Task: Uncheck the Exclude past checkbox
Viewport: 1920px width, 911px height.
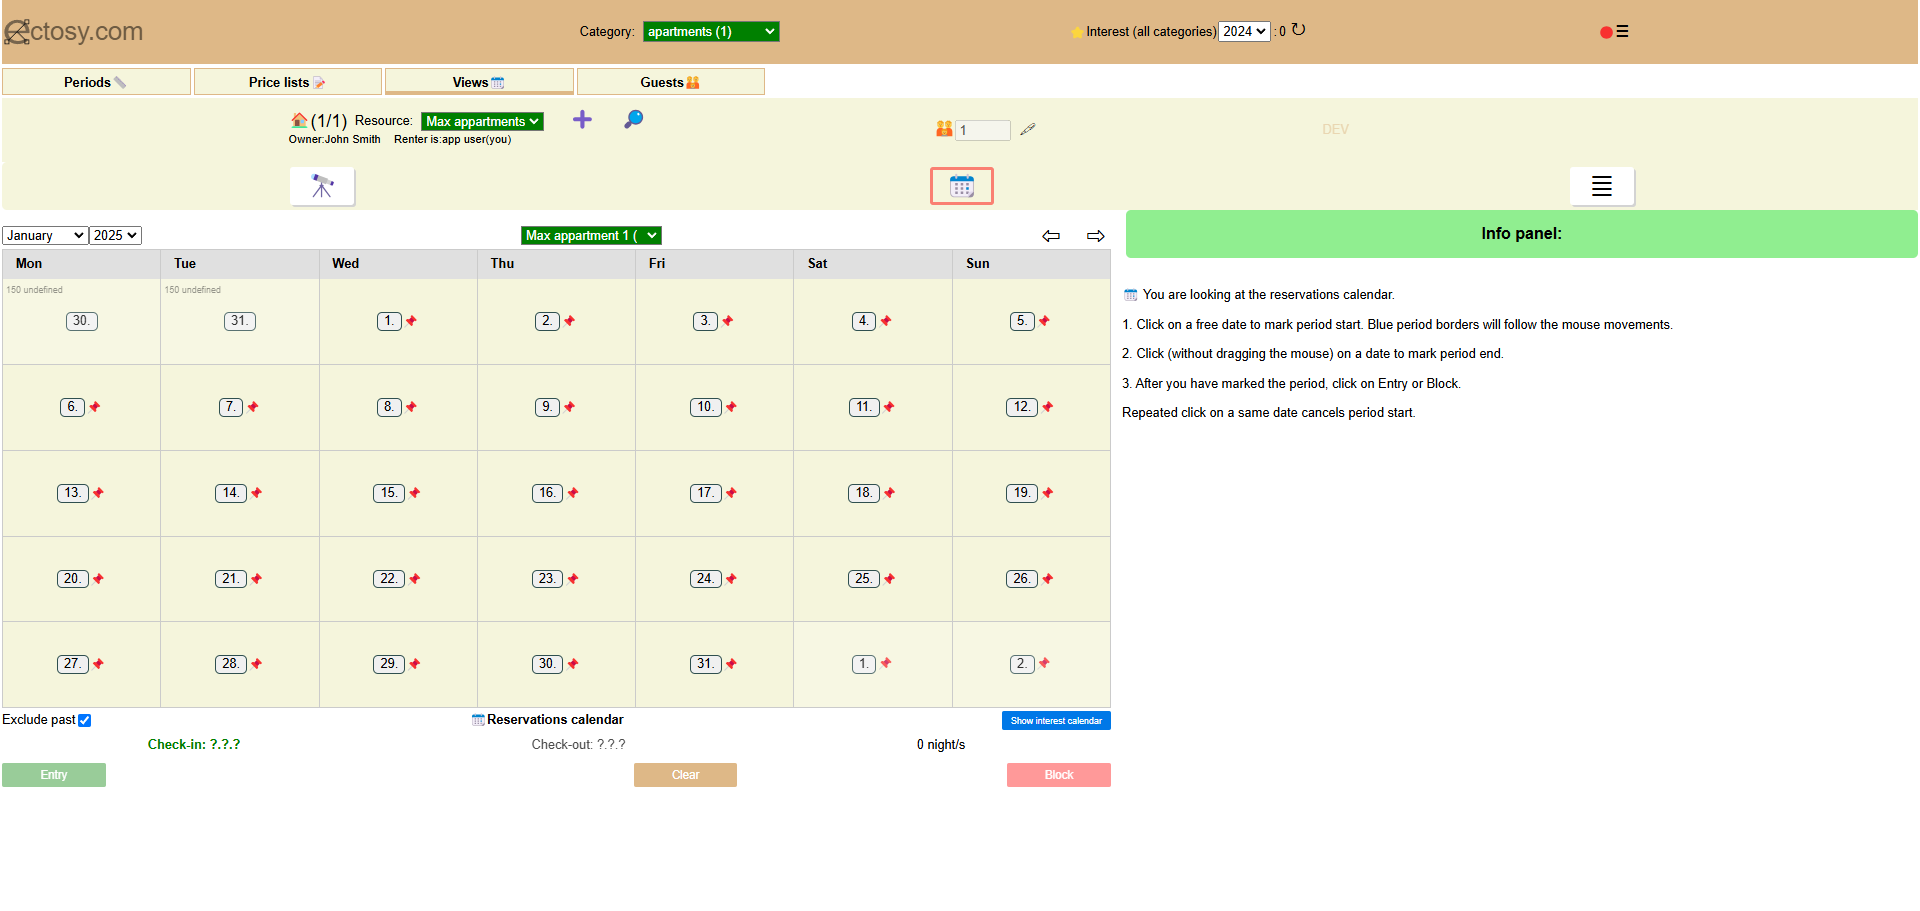Action: tap(85, 720)
